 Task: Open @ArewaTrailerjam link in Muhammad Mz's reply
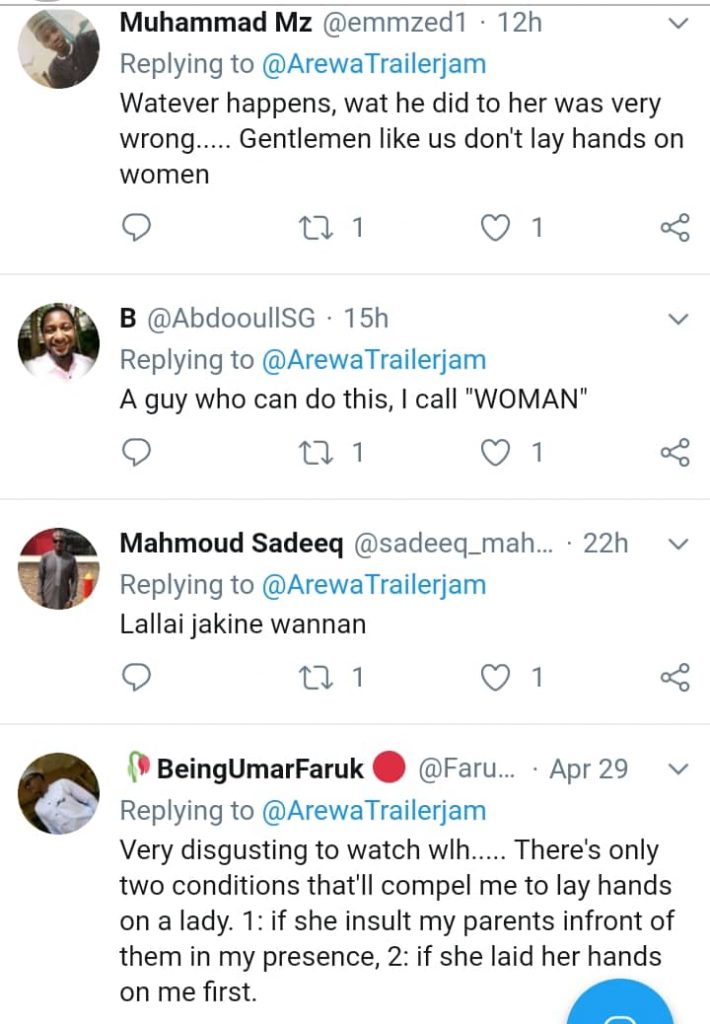pyautogui.click(x=374, y=64)
